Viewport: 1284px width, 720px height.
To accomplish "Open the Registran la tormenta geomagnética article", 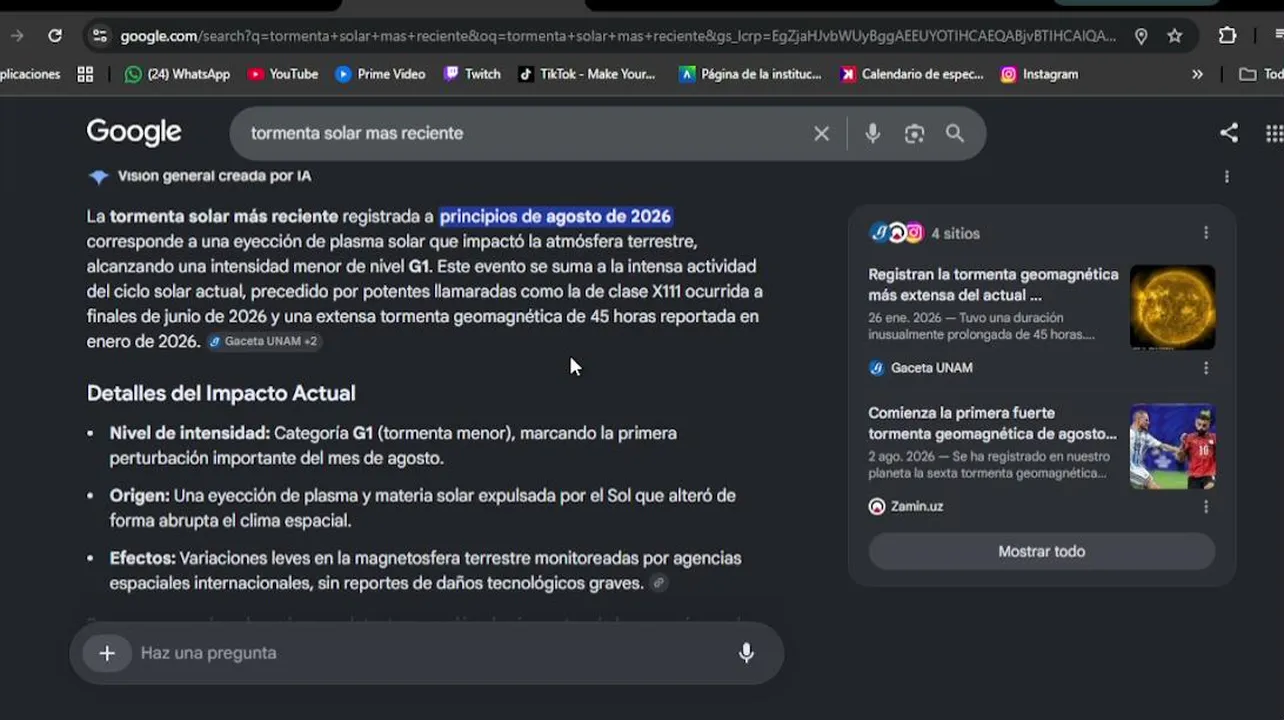I will [x=993, y=284].
